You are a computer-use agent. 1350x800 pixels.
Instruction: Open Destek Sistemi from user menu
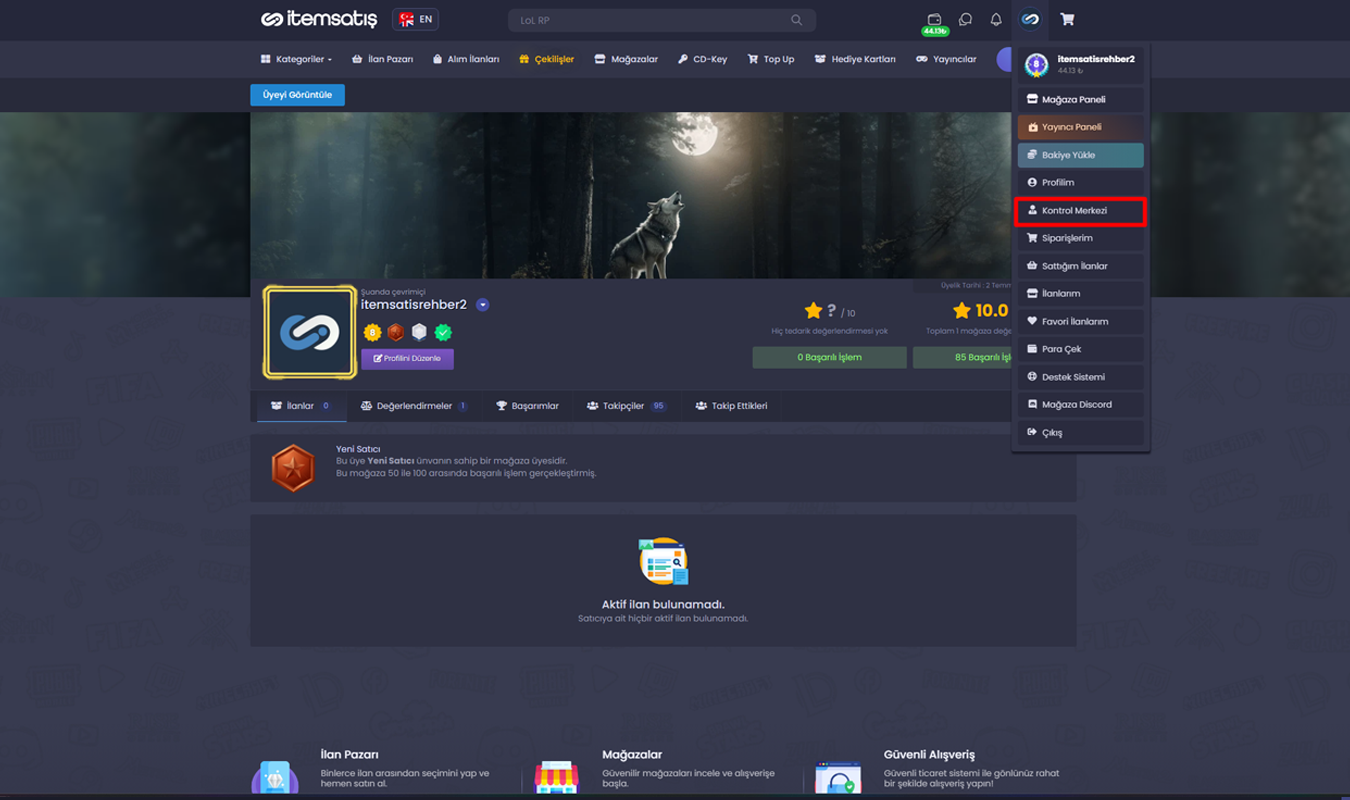click(x=1080, y=377)
